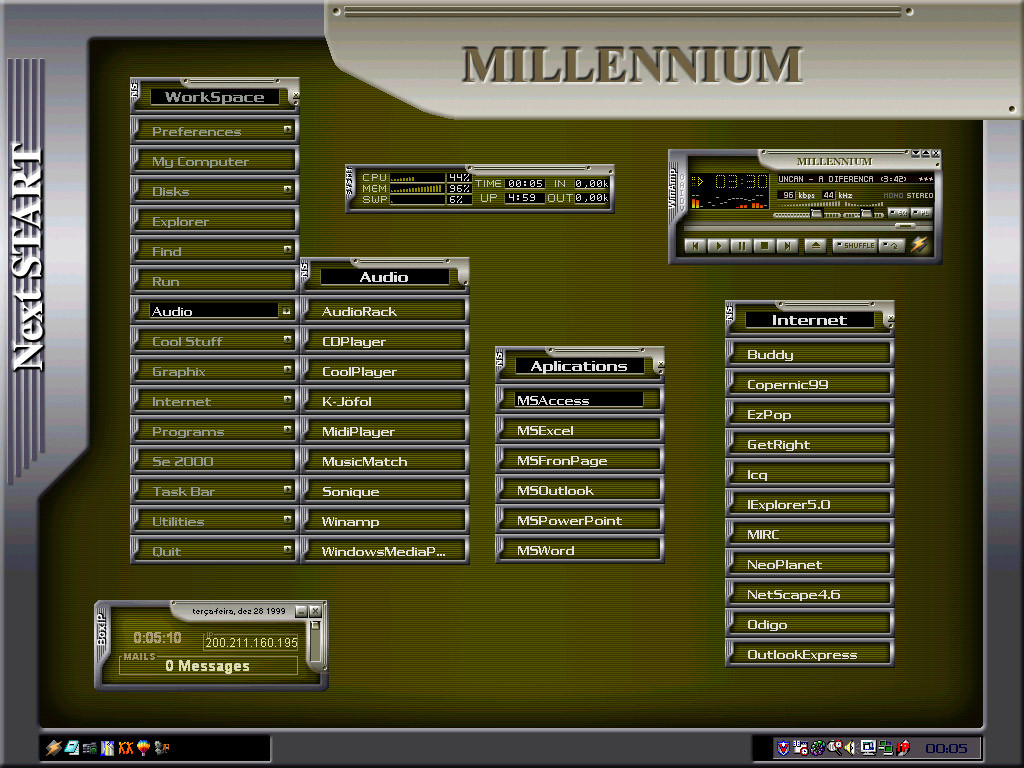Open NetScape4.6 from Internet menu
Viewport: 1024px width, 768px height.
[810, 594]
